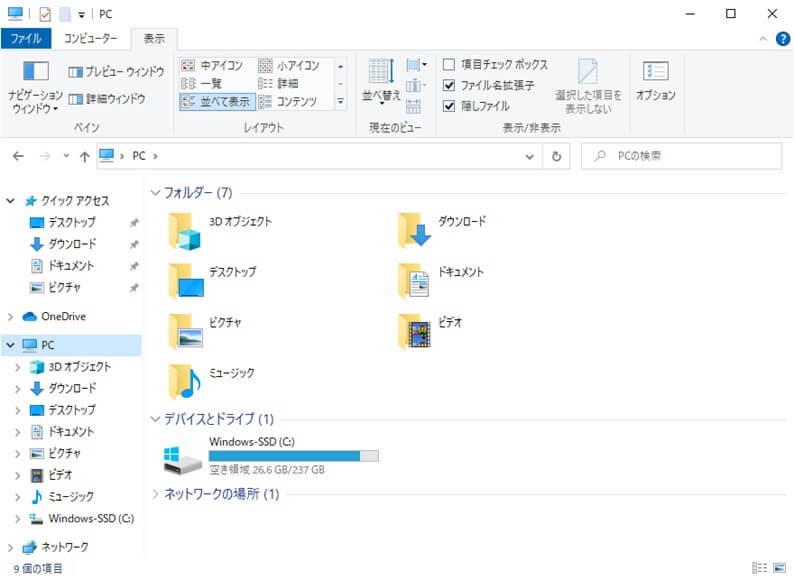
Task: Expand the layout gallery more arrow
Action: click(340, 102)
